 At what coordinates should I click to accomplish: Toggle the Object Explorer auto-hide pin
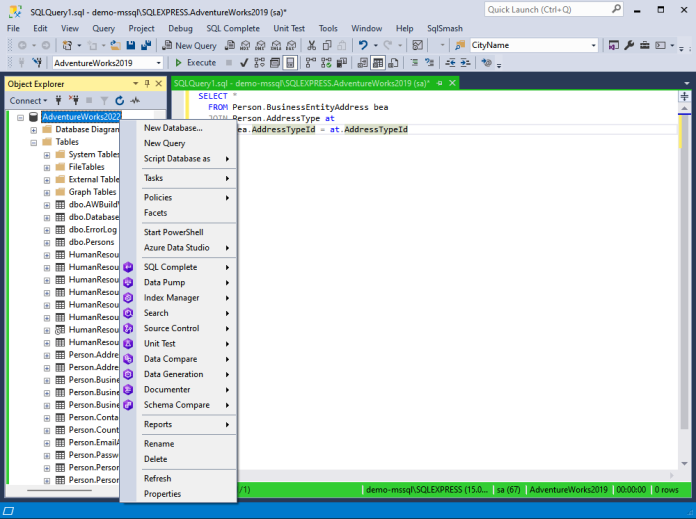pyautogui.click(x=147, y=83)
